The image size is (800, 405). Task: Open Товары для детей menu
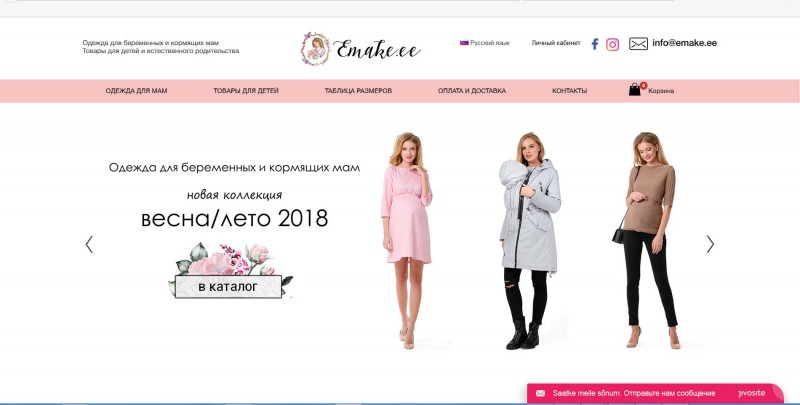tap(246, 91)
